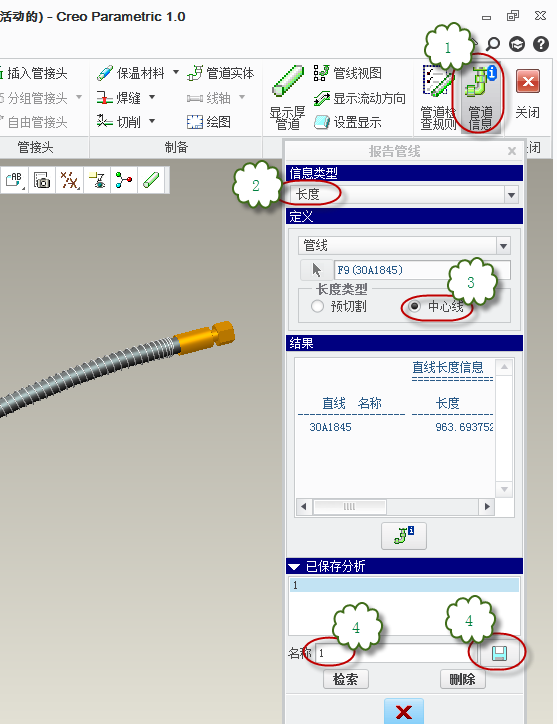Click the 检索 retrieve button
Viewport: 557px width, 724px height.
[x=345, y=679]
